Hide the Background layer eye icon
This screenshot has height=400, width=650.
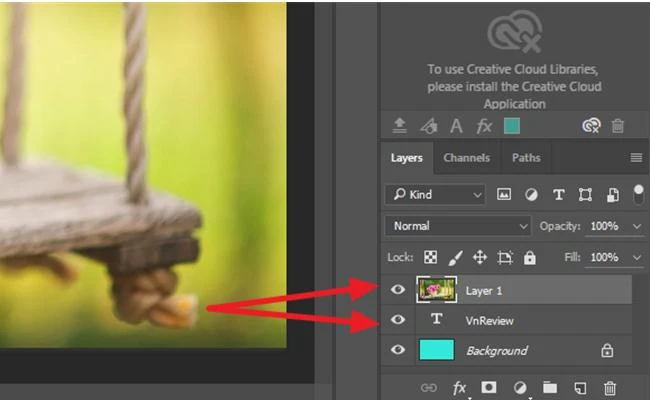tap(398, 350)
